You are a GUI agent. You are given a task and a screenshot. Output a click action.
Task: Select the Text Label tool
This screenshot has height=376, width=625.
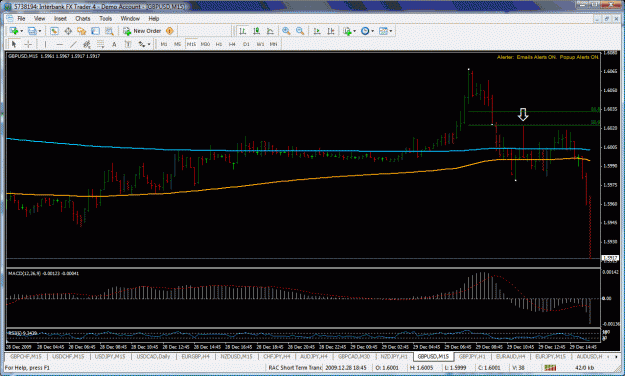128,44
